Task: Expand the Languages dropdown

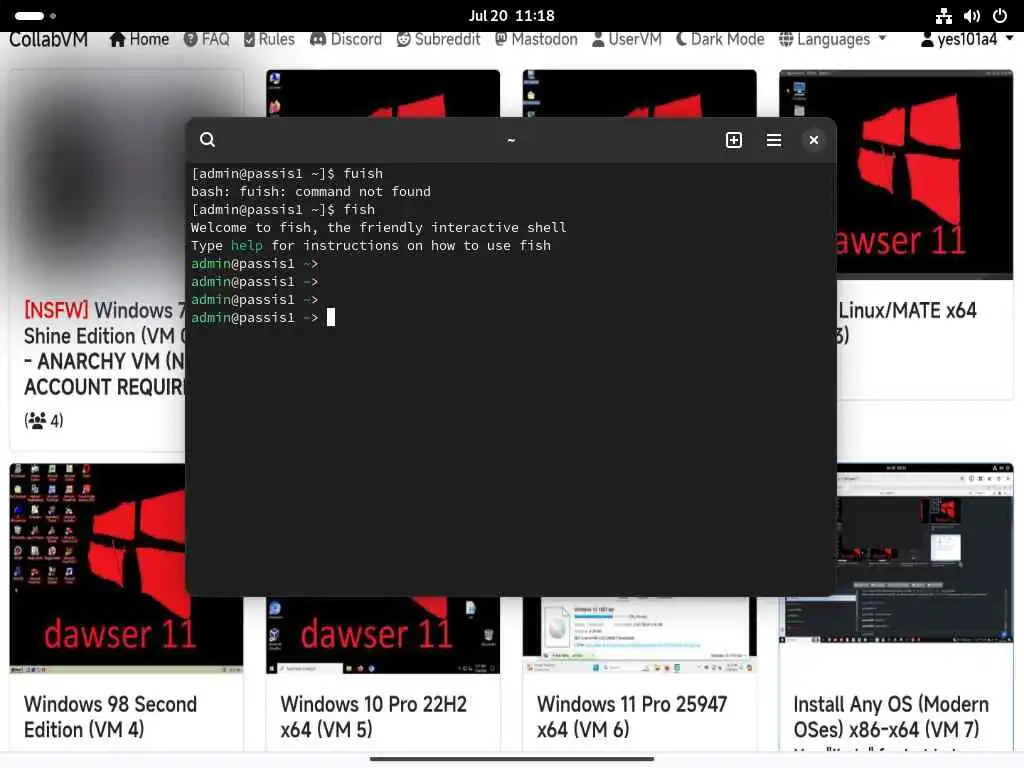Action: pyautogui.click(x=832, y=39)
